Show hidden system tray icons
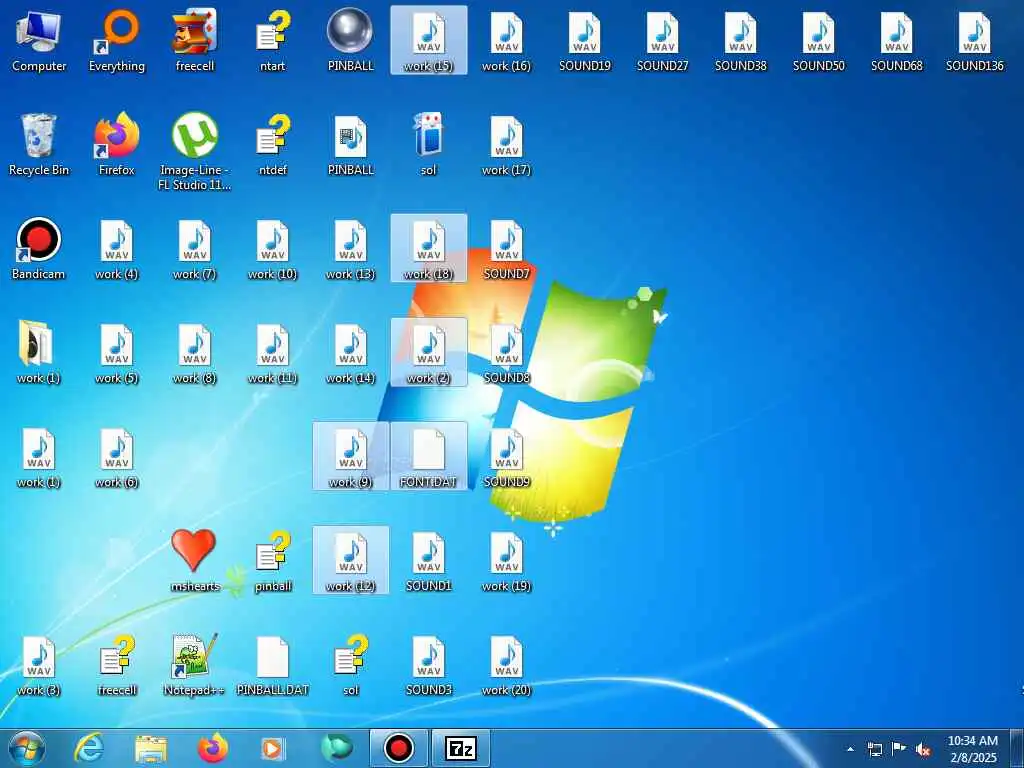 [x=850, y=749]
